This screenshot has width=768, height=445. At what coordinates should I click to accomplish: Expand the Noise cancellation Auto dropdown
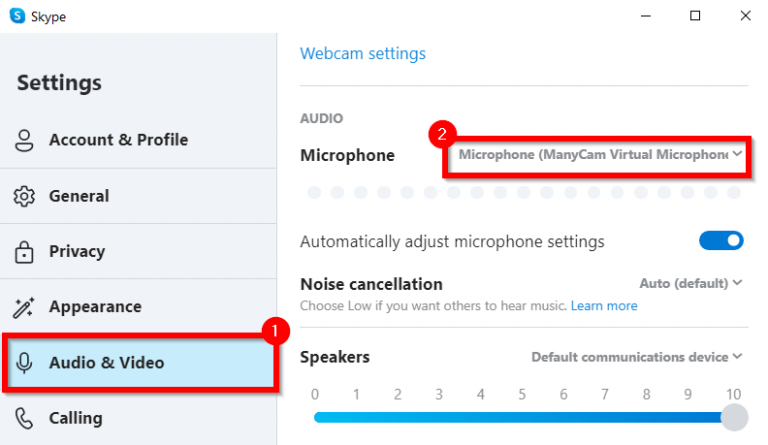click(x=691, y=284)
